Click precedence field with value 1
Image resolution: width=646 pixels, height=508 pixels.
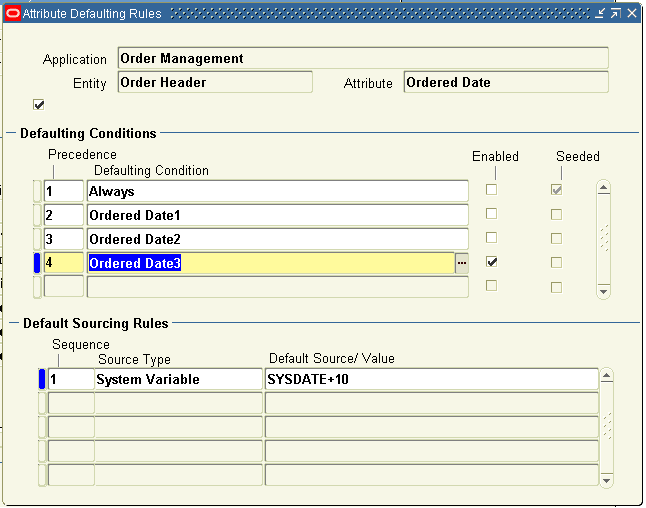point(64,191)
